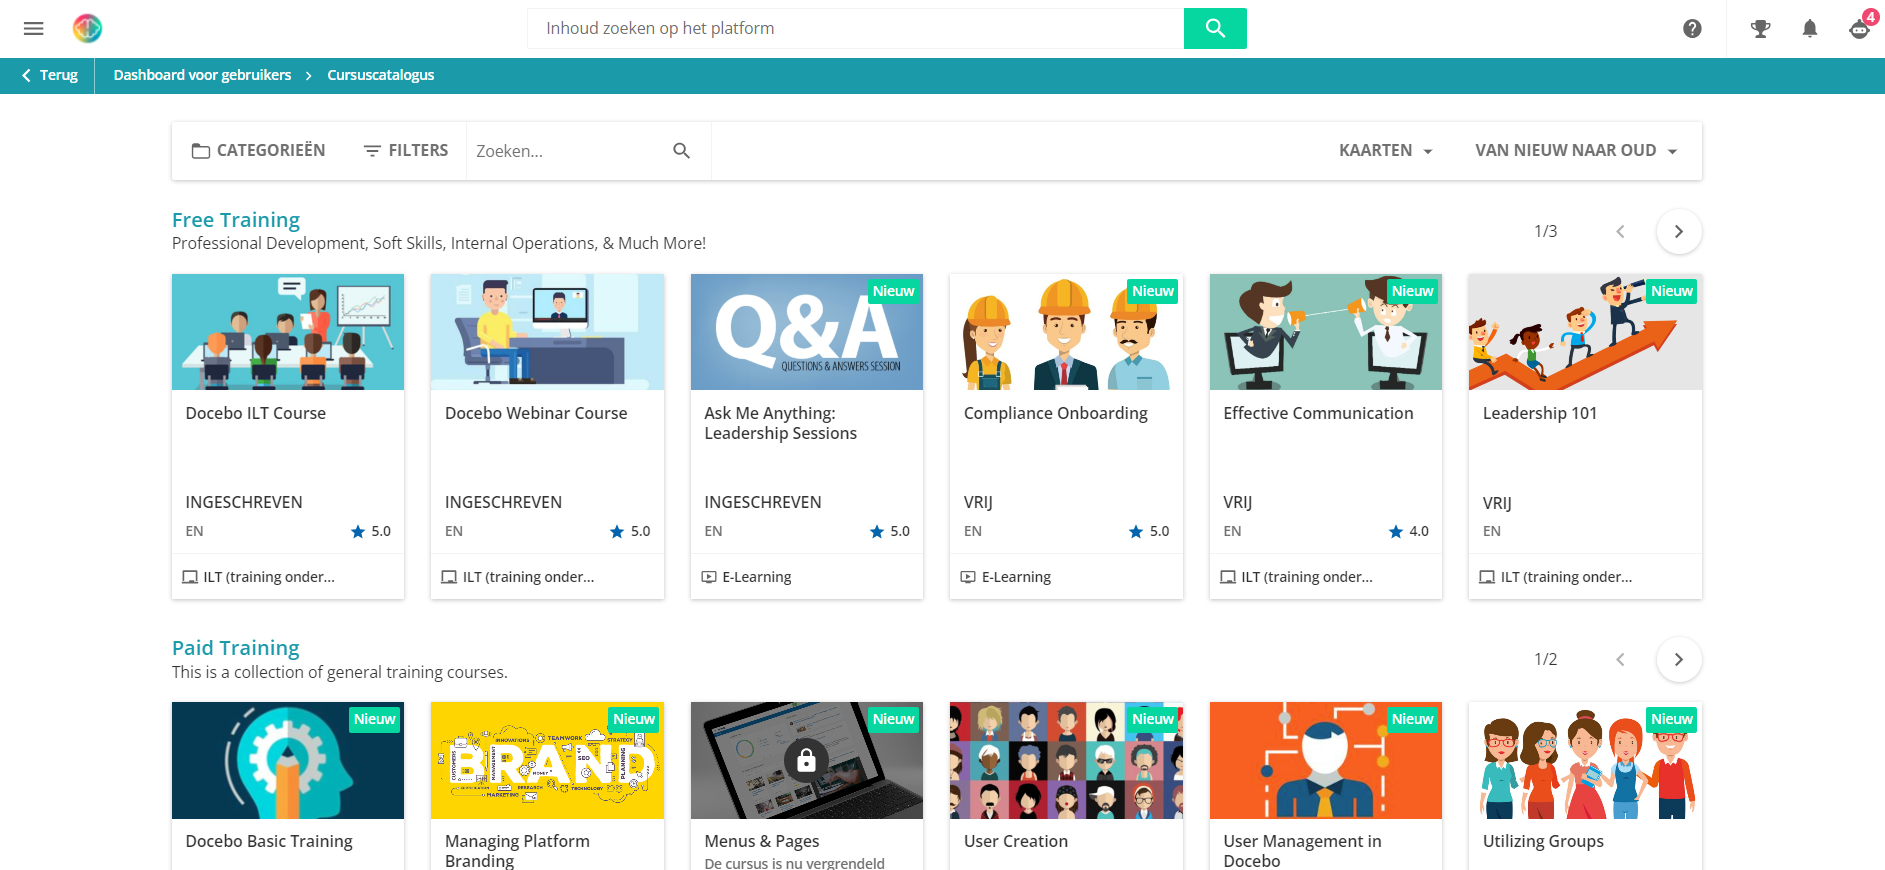Click the 4.0 star on Effective Communication
The width and height of the screenshot is (1885, 870).
(1396, 531)
